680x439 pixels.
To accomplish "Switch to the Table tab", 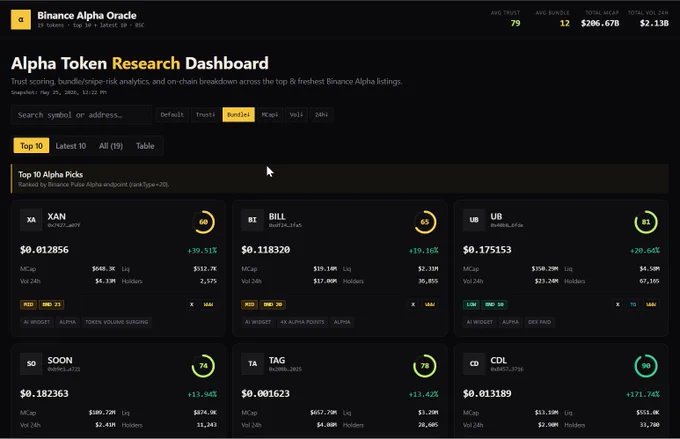I will [x=145, y=146].
